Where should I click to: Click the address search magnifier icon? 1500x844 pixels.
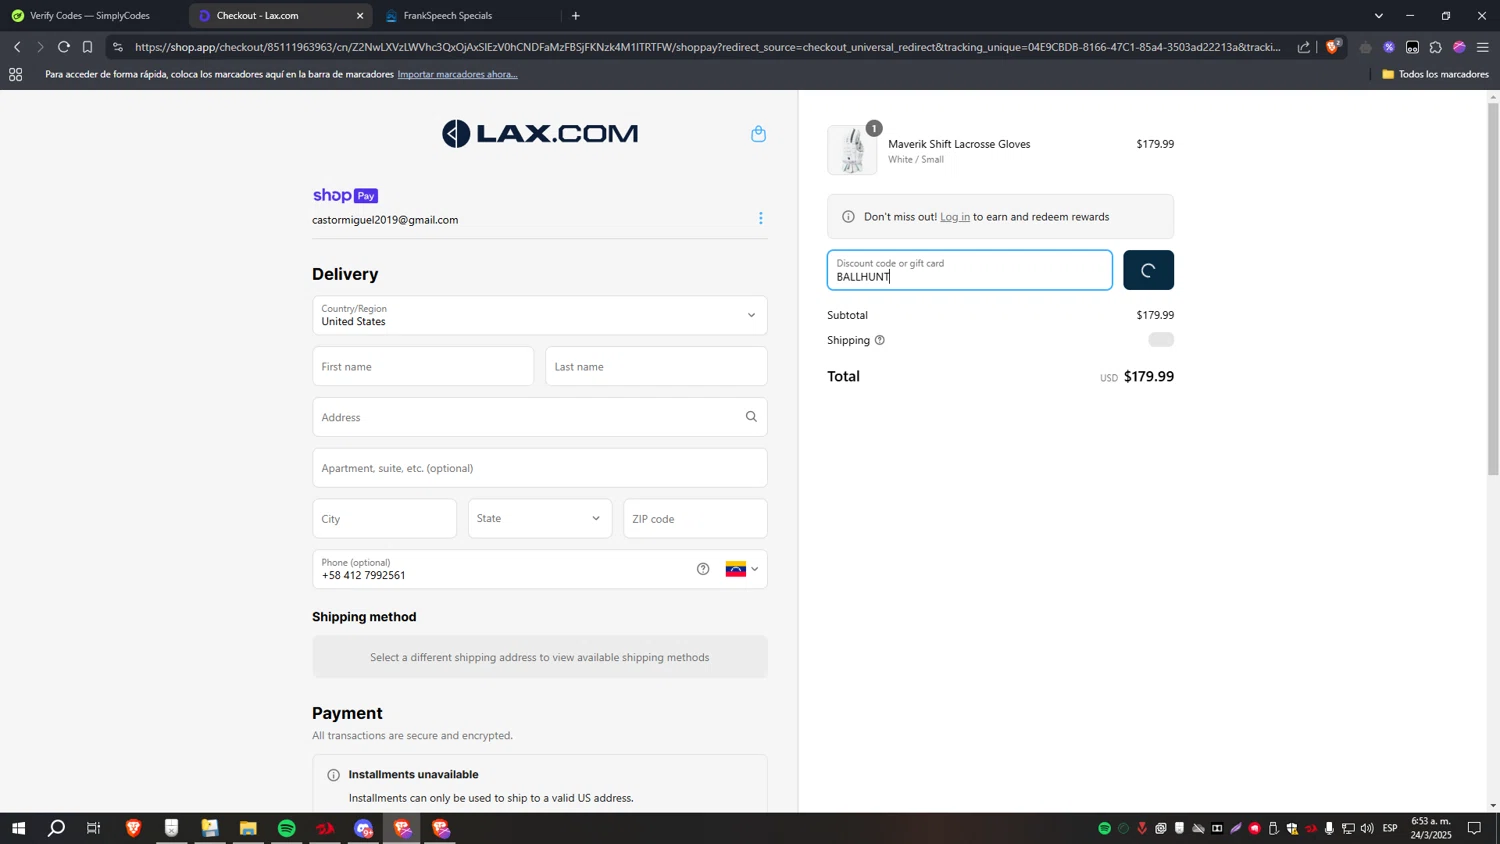point(751,417)
